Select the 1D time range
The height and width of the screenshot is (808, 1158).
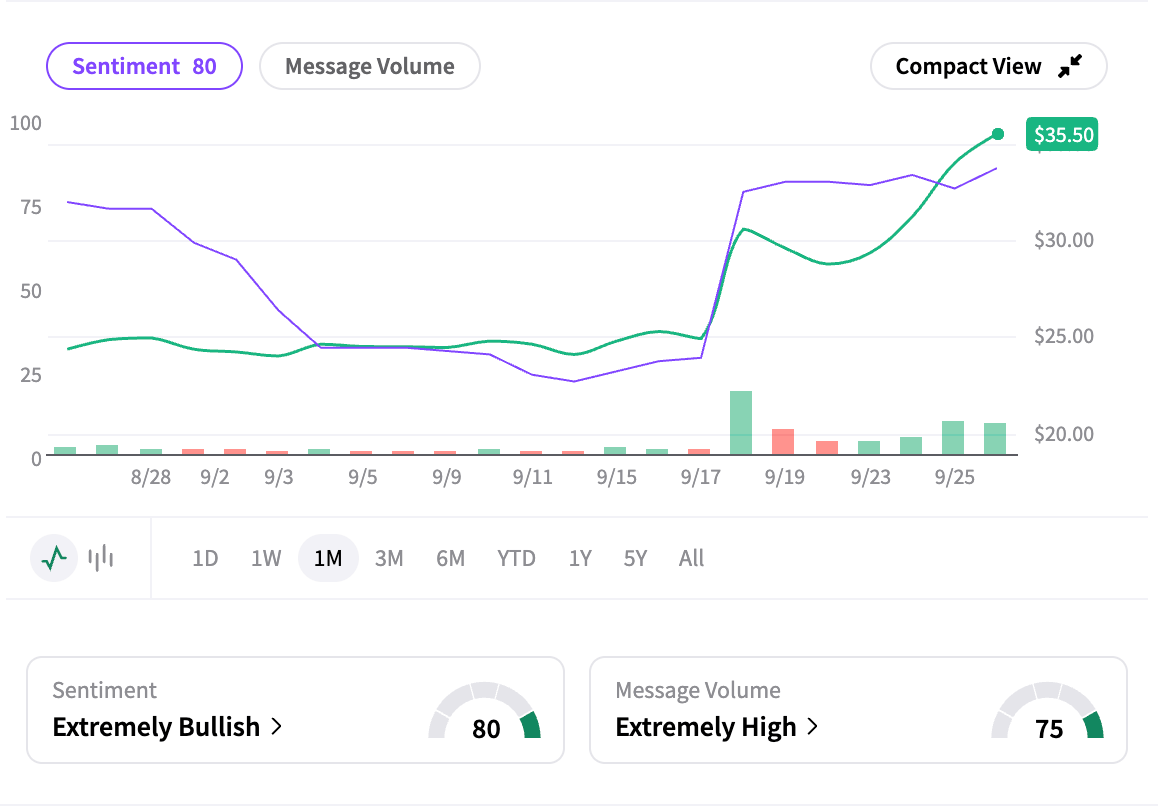205,558
